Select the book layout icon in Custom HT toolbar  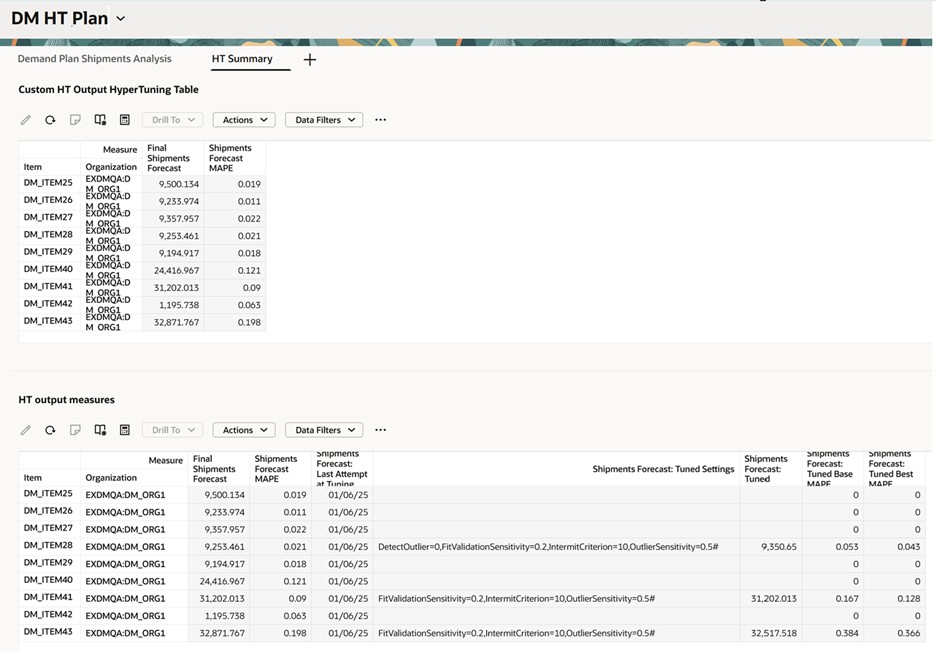100,119
